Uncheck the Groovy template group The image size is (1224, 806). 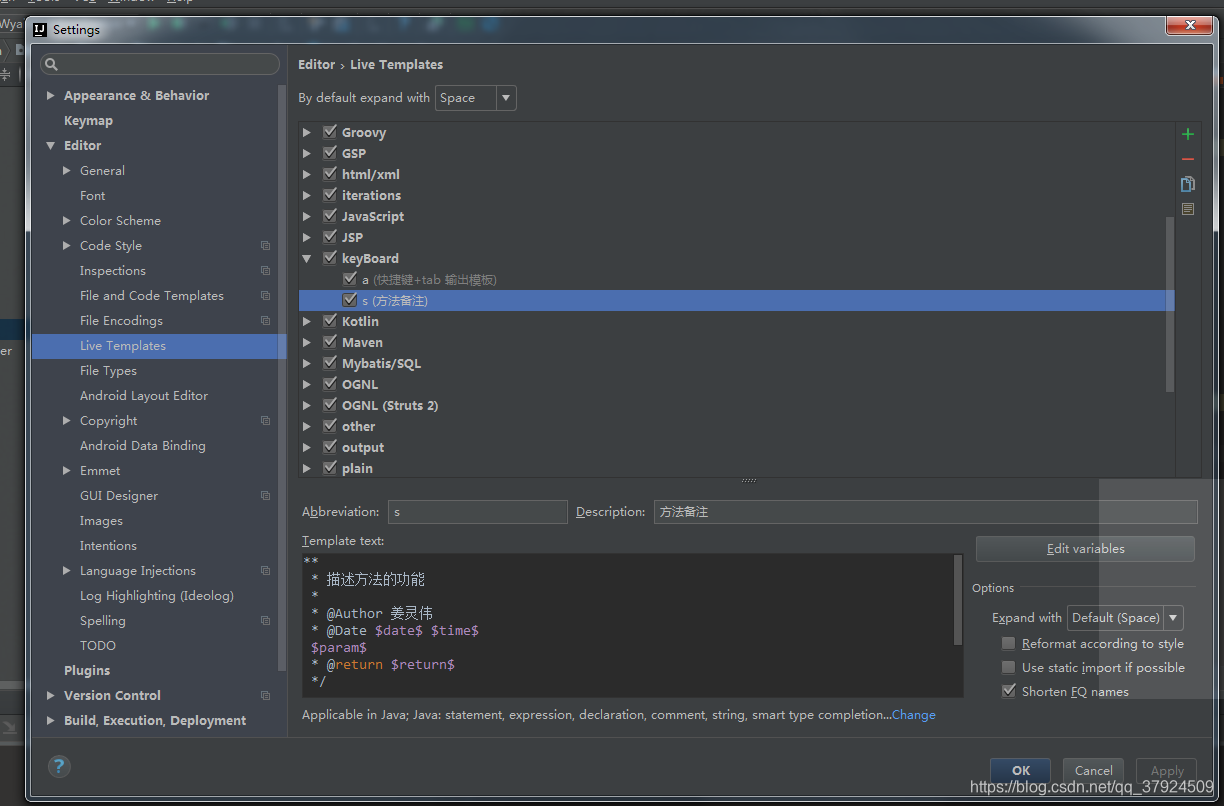[330, 132]
